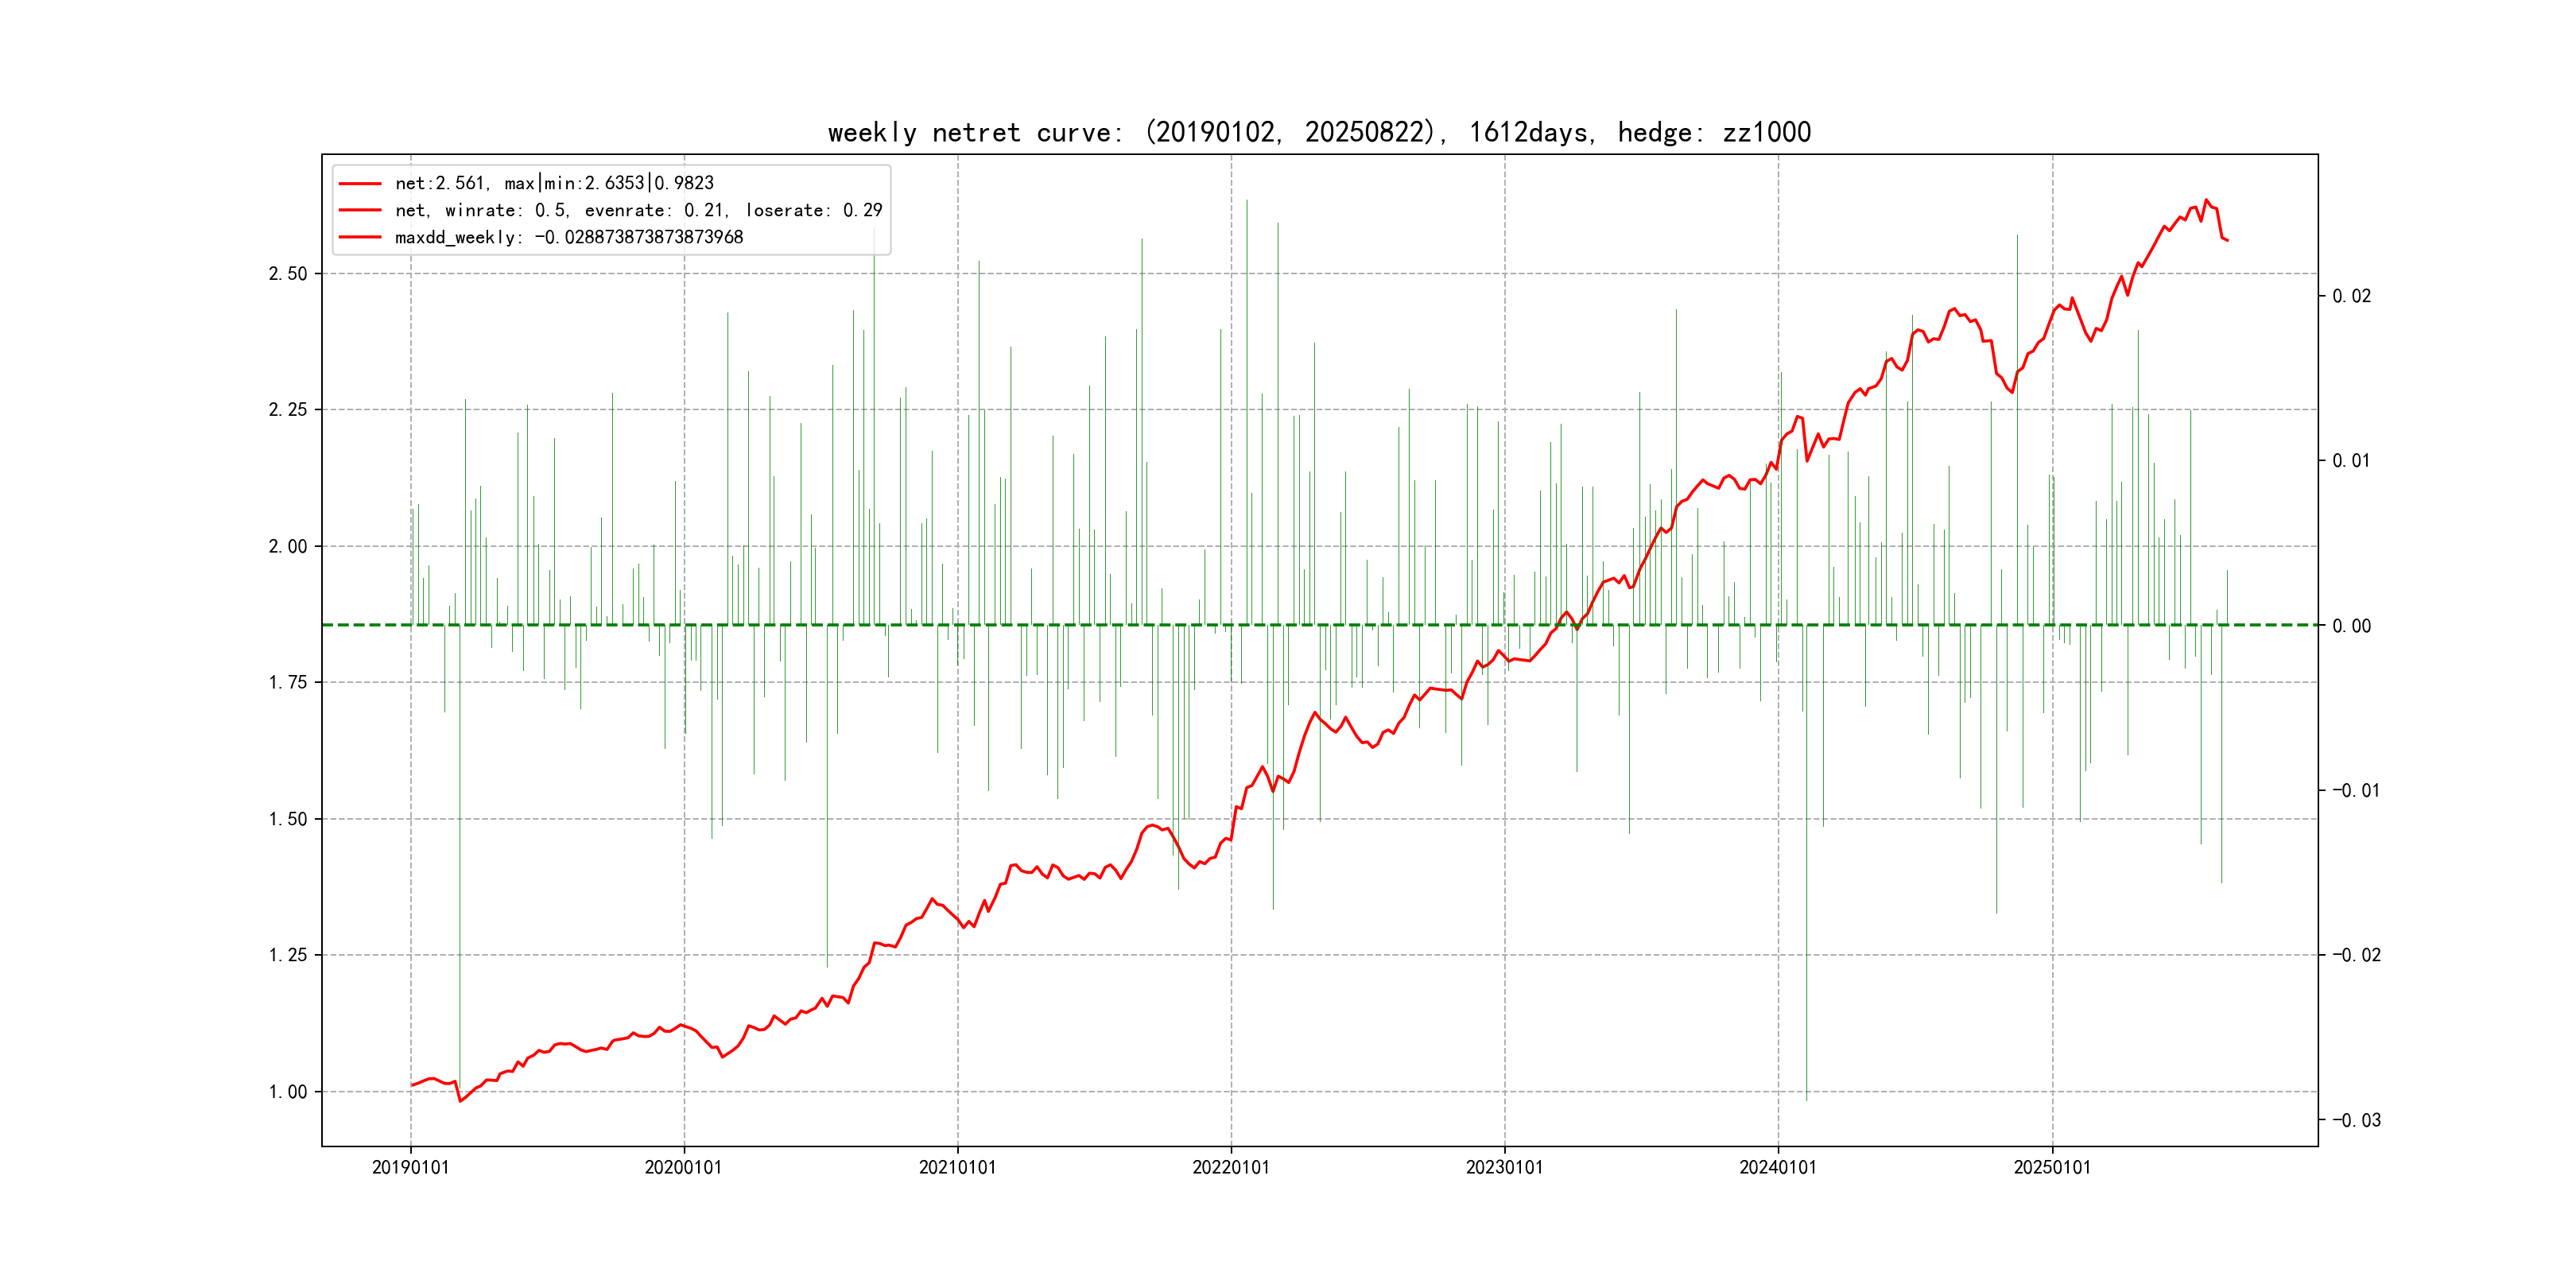The width and height of the screenshot is (2576, 1288).
Task: Click the 20210101 x-axis label
Action: [957, 1168]
